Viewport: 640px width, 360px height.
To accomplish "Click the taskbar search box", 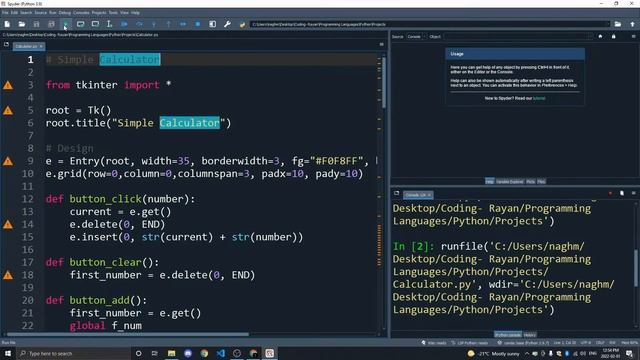I will point(73,353).
